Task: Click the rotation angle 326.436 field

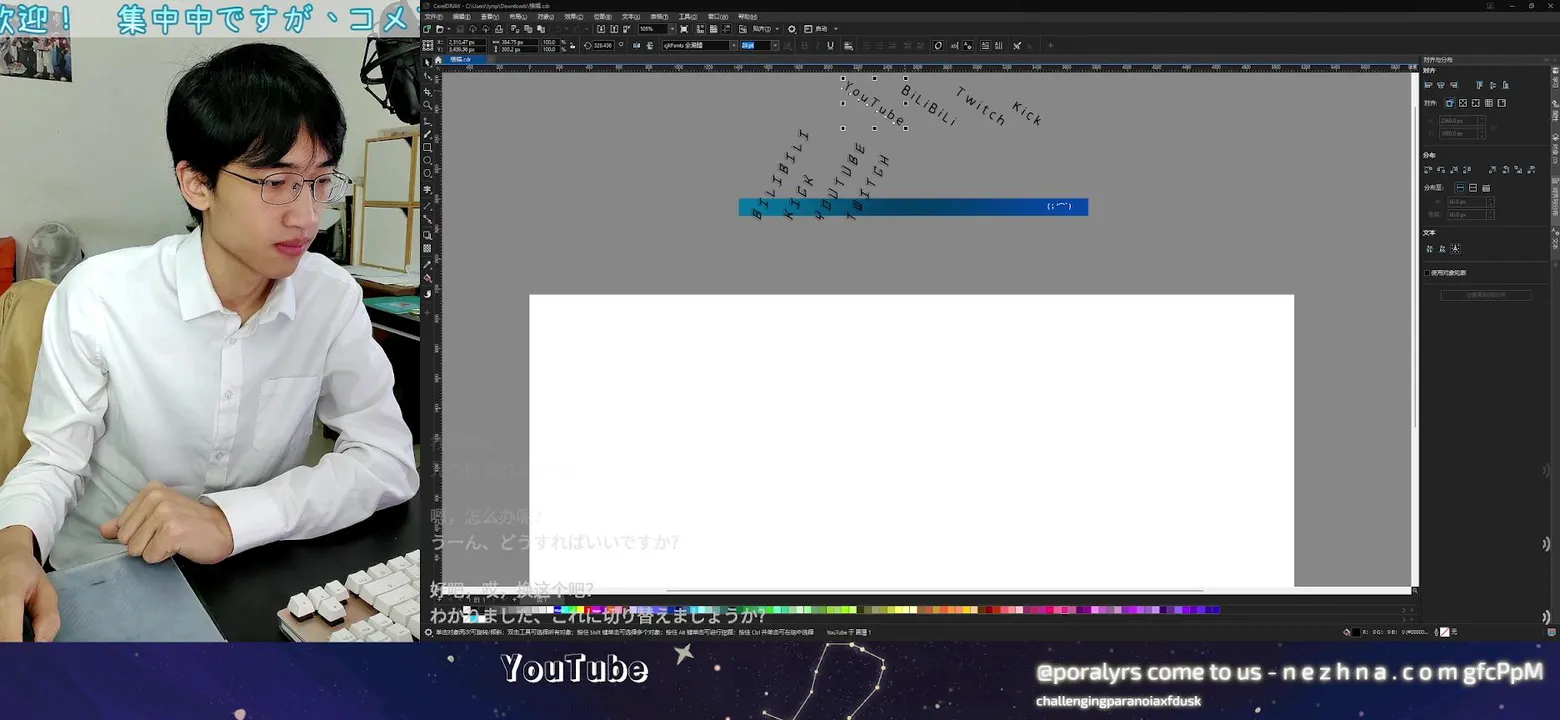Action: click(x=603, y=45)
